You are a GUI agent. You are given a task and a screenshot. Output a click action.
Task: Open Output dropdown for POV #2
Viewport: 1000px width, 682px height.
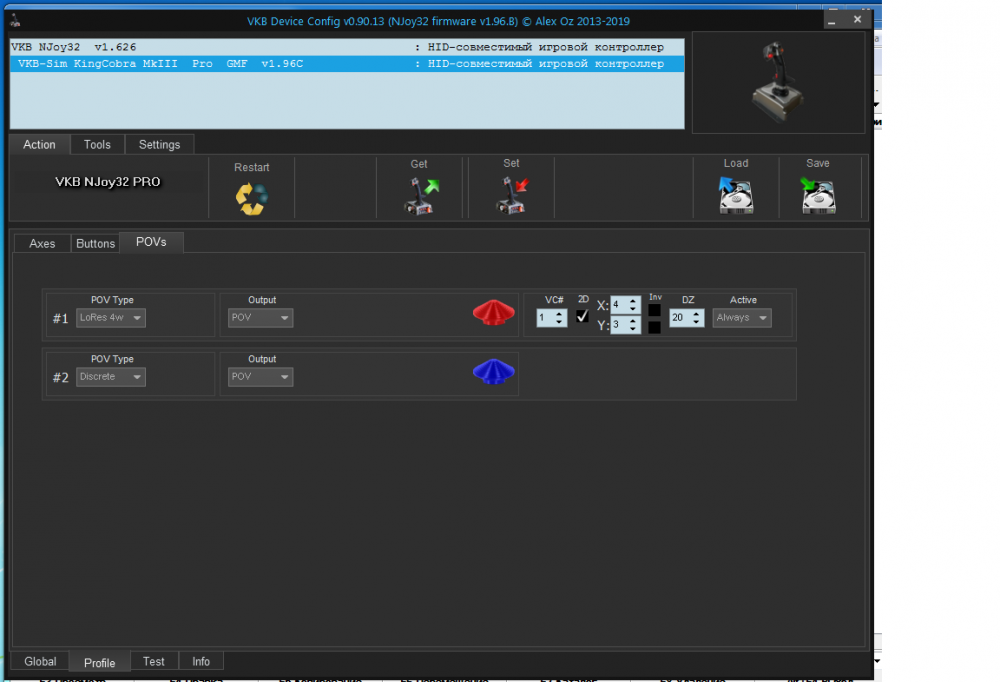260,377
